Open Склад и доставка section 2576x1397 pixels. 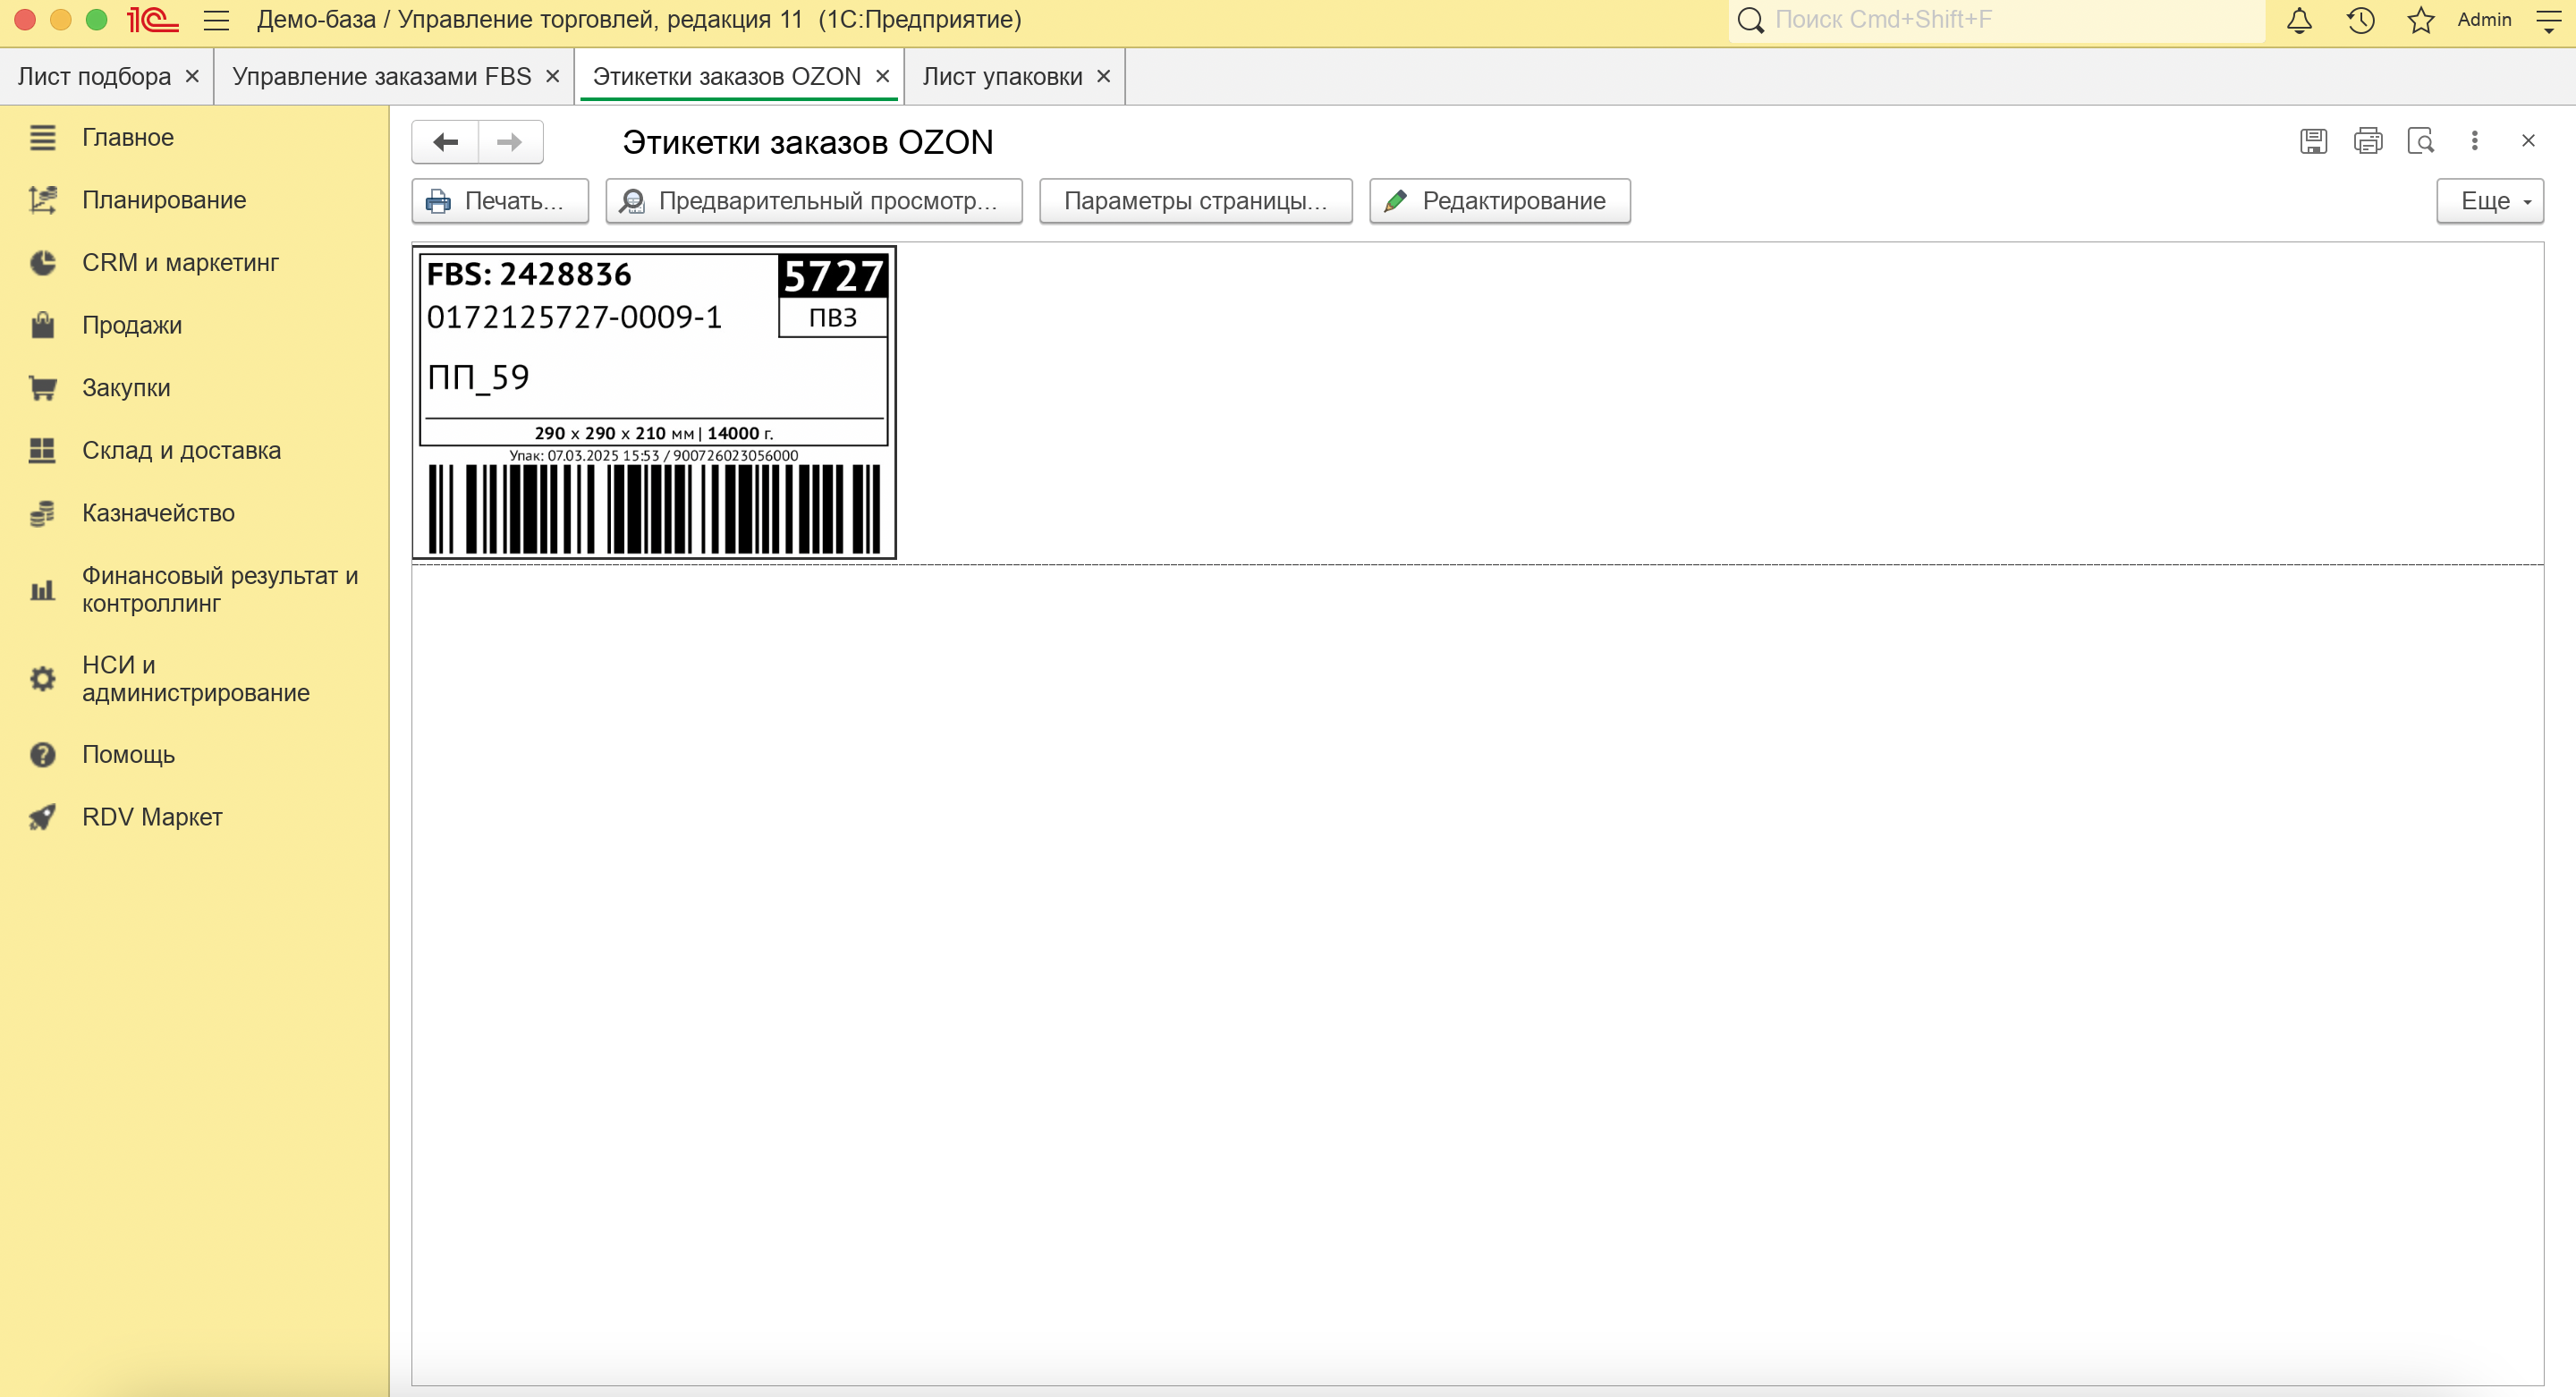pyautogui.click(x=181, y=451)
